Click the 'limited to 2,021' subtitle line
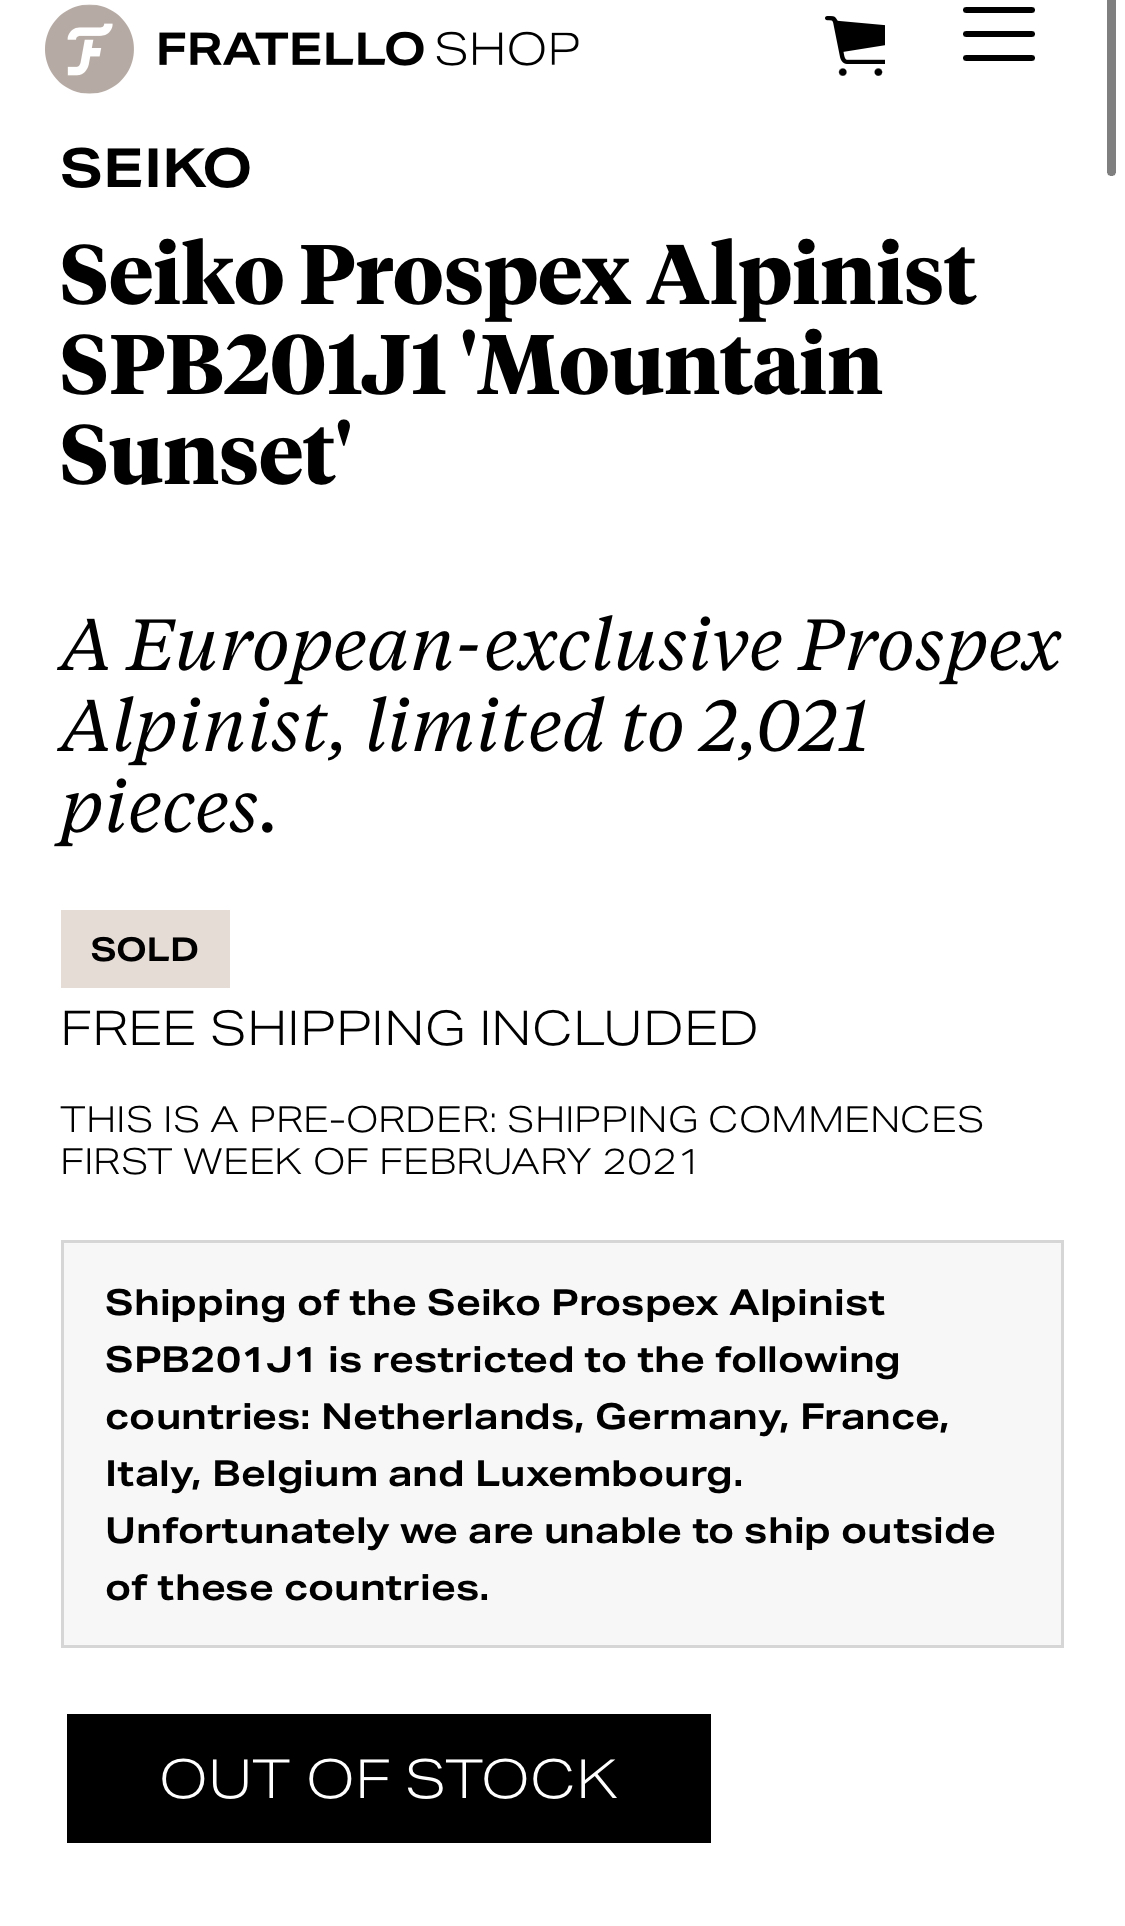Image resolution: width=1125 pixels, height=1926 pixels. [617, 726]
